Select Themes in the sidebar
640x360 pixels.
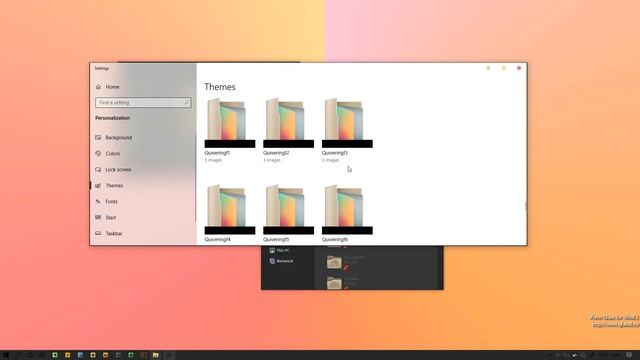pos(109,185)
